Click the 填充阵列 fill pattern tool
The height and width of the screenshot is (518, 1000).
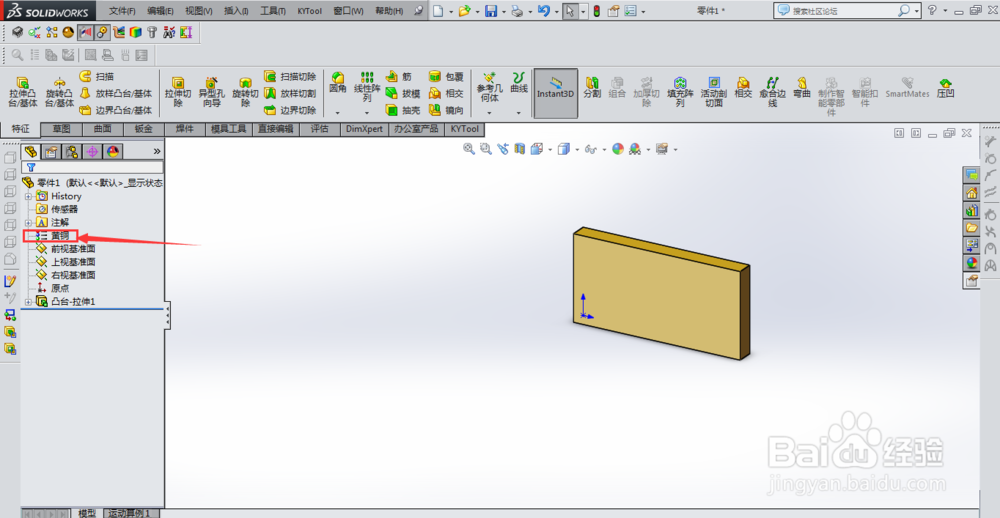point(680,92)
